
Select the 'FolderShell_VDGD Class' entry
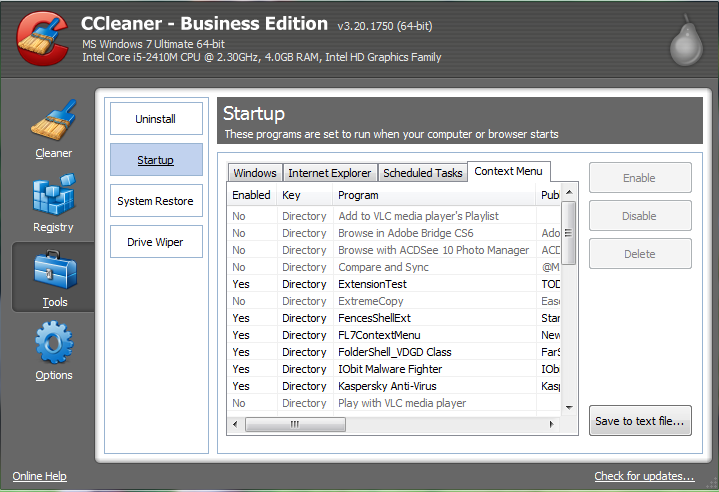(x=394, y=352)
